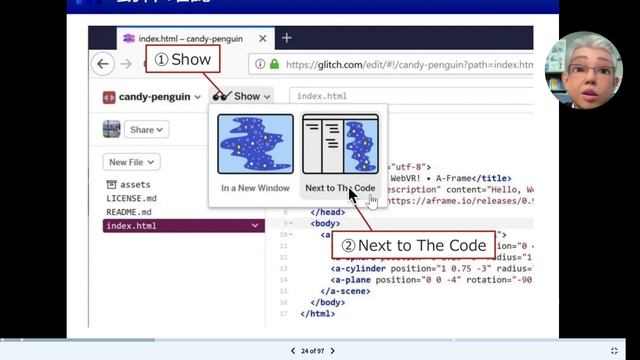The height and width of the screenshot is (360, 640).
Task: Click the a-cylinder code line
Action: [432, 269]
